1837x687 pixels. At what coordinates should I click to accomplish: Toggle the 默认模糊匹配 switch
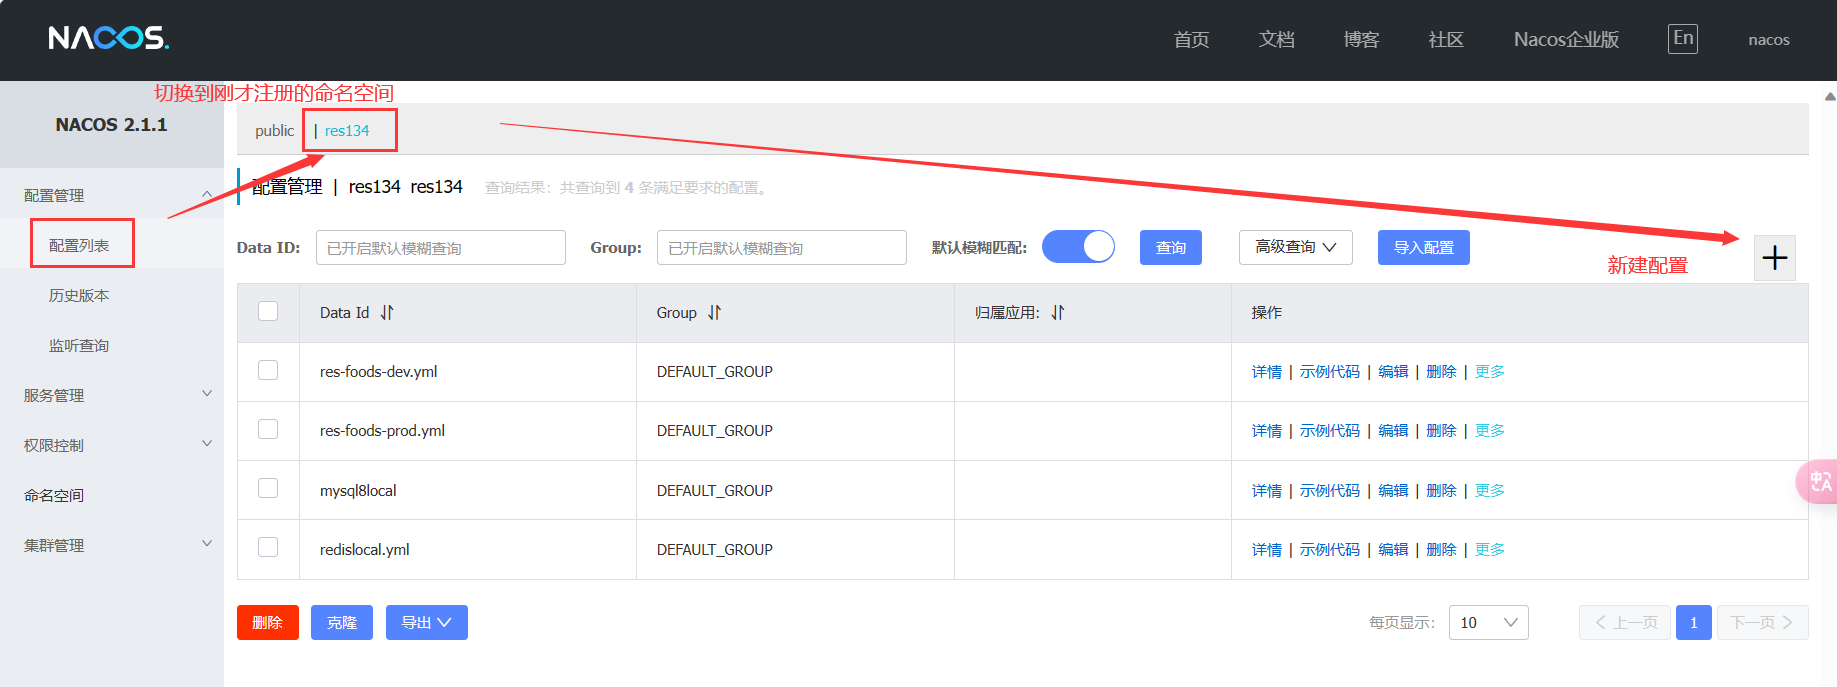[1078, 247]
